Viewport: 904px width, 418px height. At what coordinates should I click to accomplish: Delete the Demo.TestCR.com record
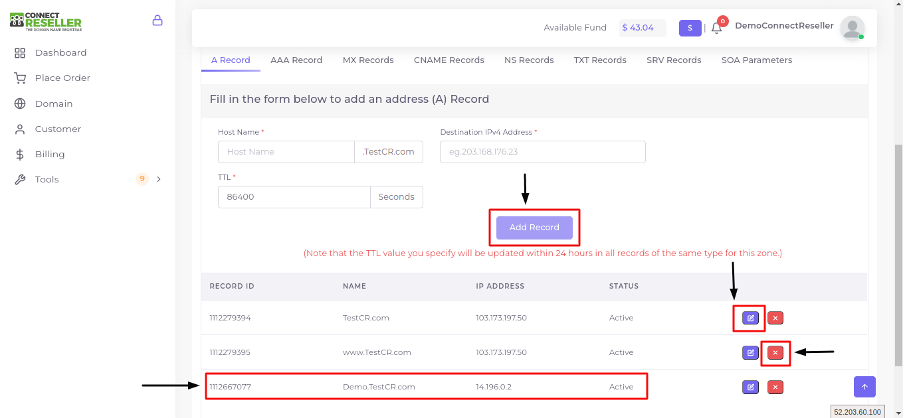[775, 386]
